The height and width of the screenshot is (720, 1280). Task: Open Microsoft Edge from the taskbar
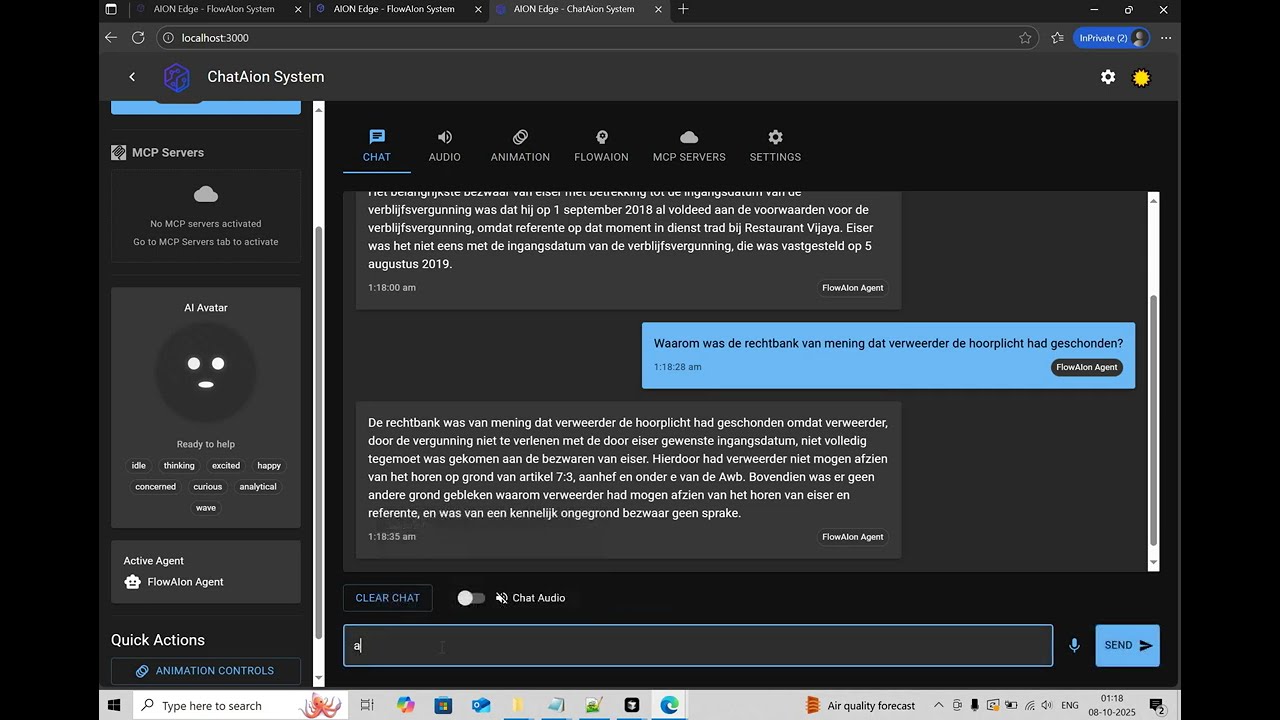point(669,706)
